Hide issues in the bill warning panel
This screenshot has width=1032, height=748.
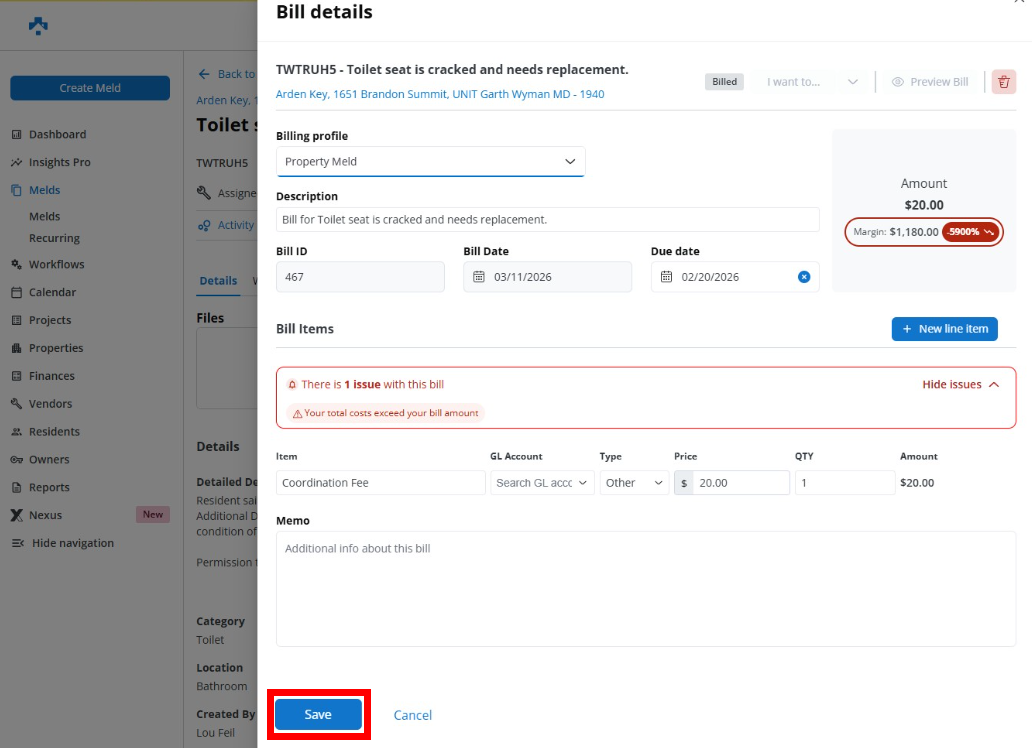(960, 384)
